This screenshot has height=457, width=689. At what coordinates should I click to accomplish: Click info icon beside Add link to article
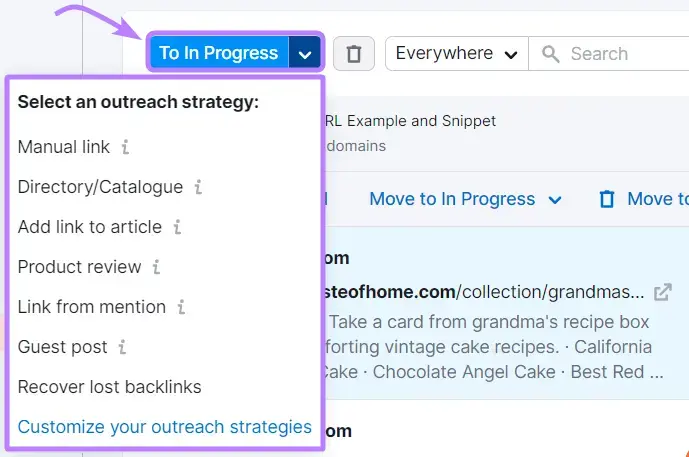[x=177, y=227]
